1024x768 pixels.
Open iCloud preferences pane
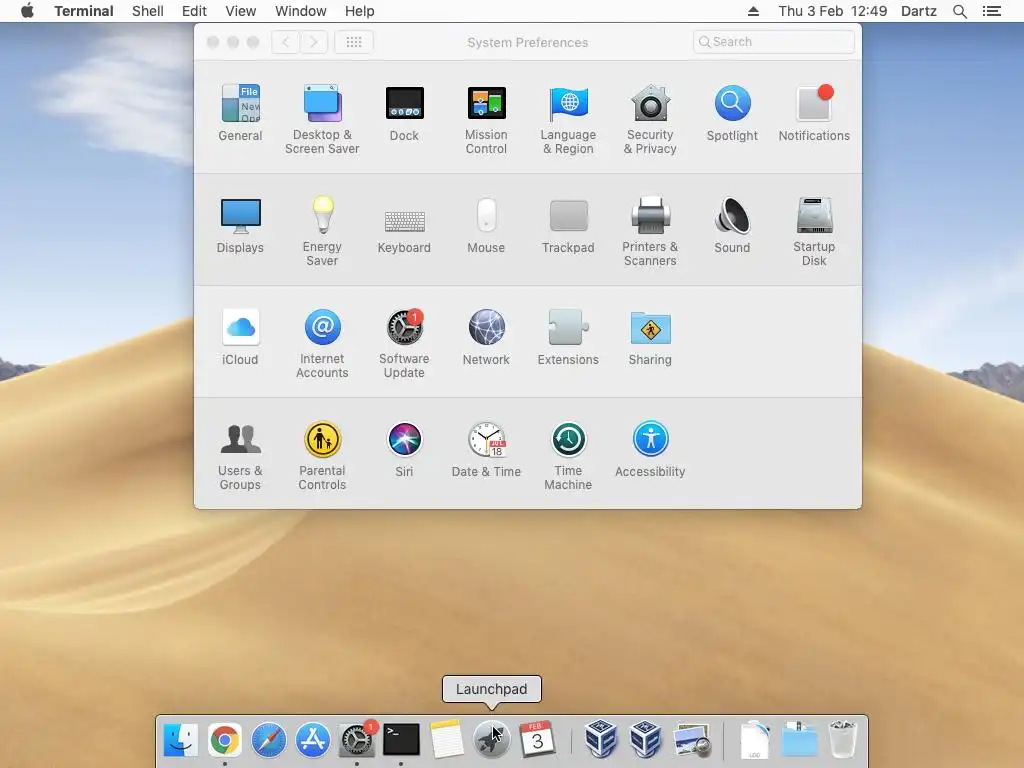(240, 337)
